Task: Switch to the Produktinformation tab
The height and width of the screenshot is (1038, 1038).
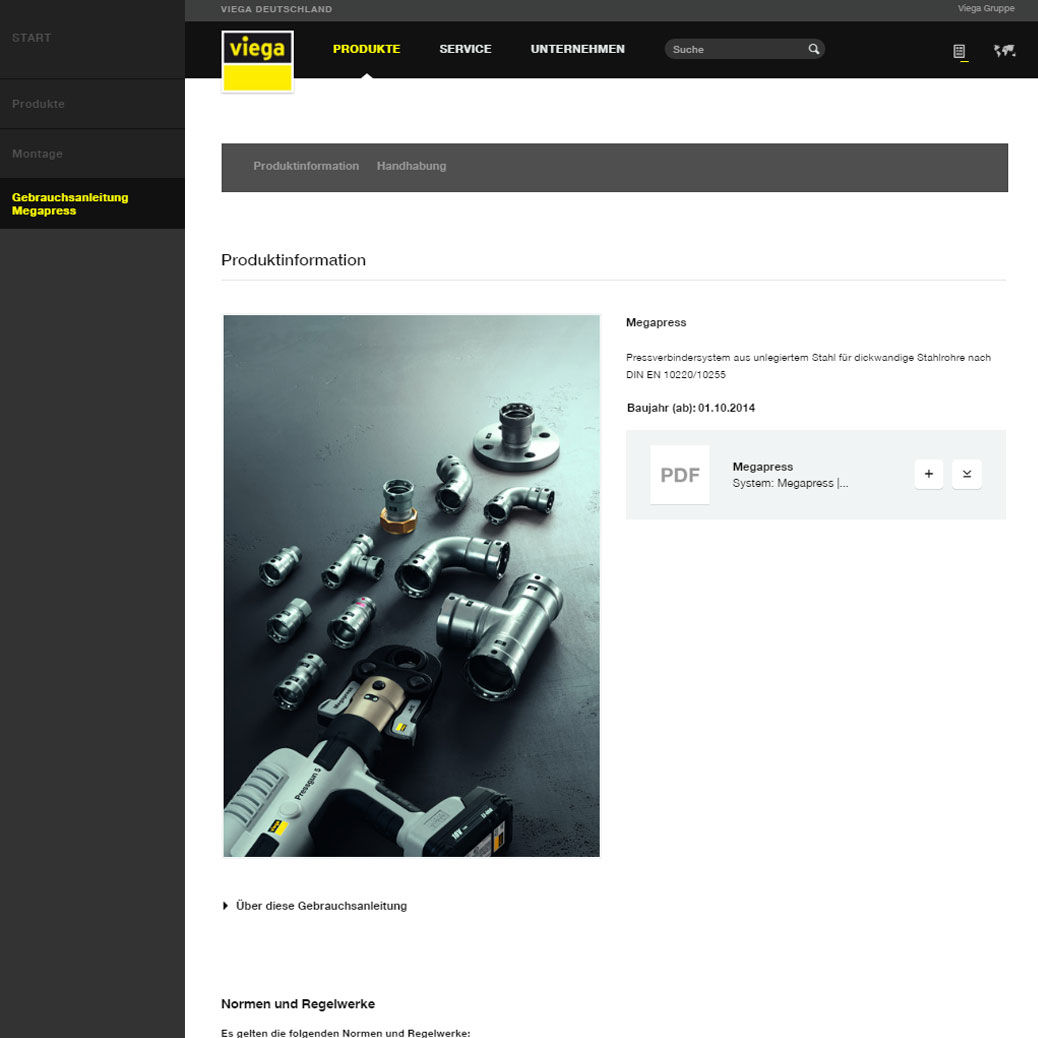Action: 306,166
